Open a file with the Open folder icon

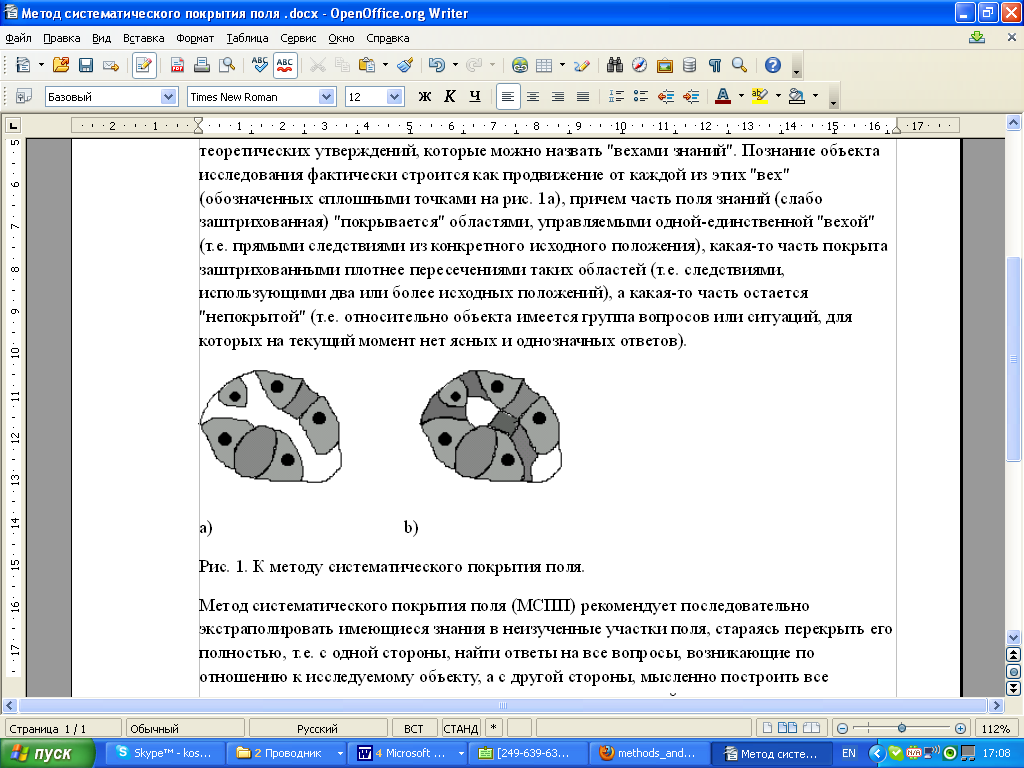(61, 65)
